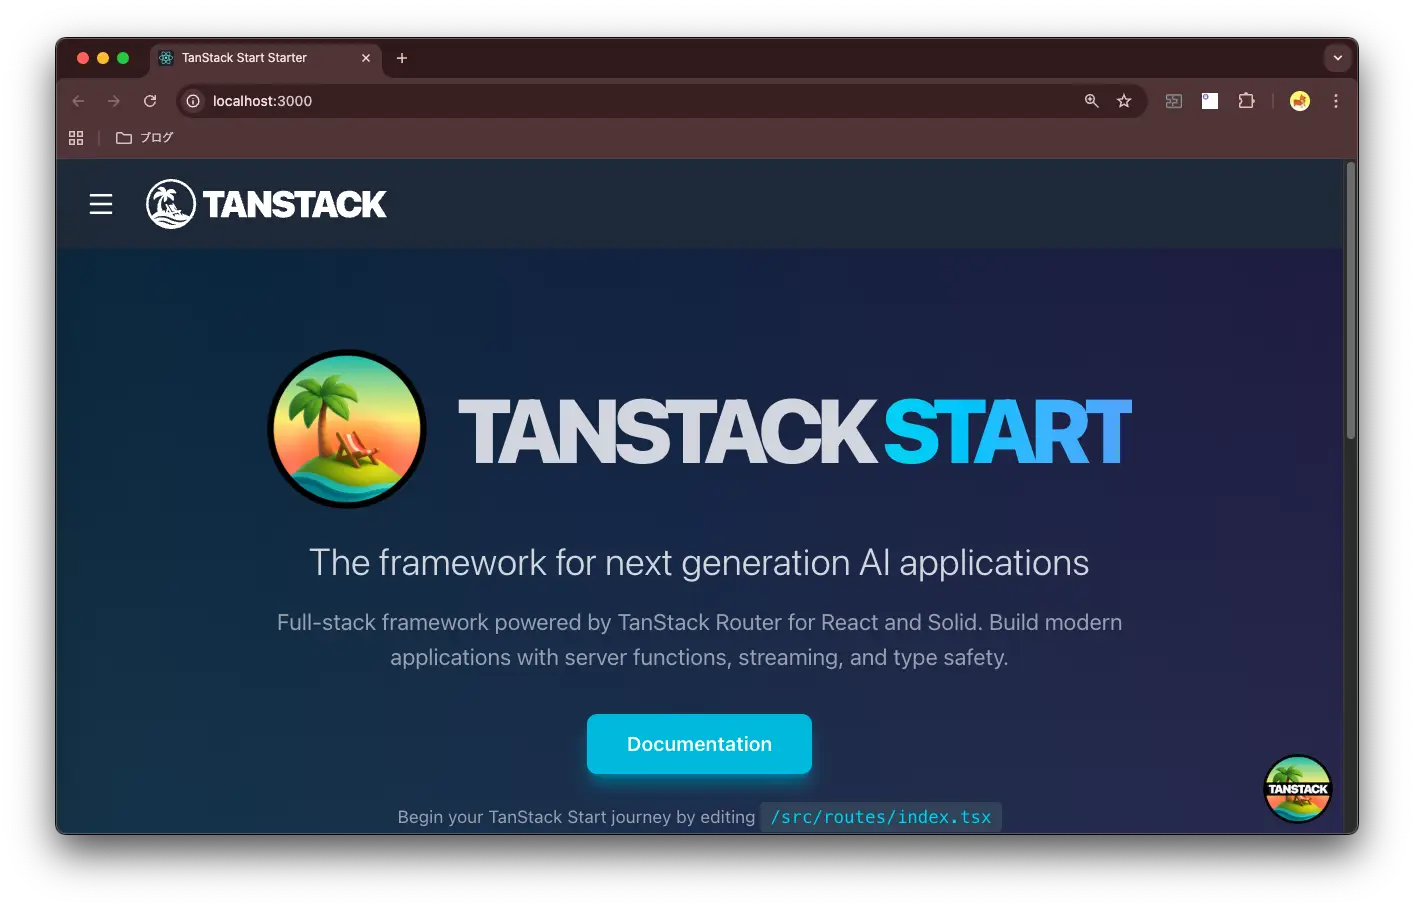Open the hamburger navigation menu
Viewport: 1414px width, 908px height.
coord(101,204)
